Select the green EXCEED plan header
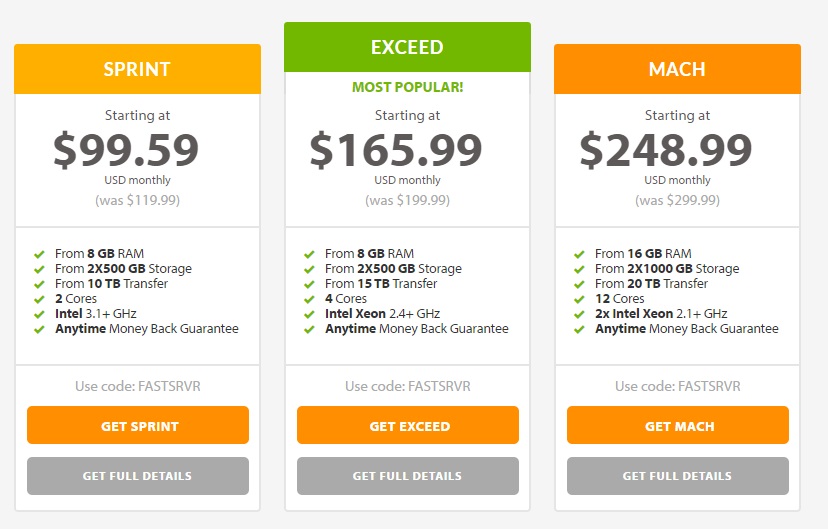This screenshot has width=828, height=529. point(407,47)
